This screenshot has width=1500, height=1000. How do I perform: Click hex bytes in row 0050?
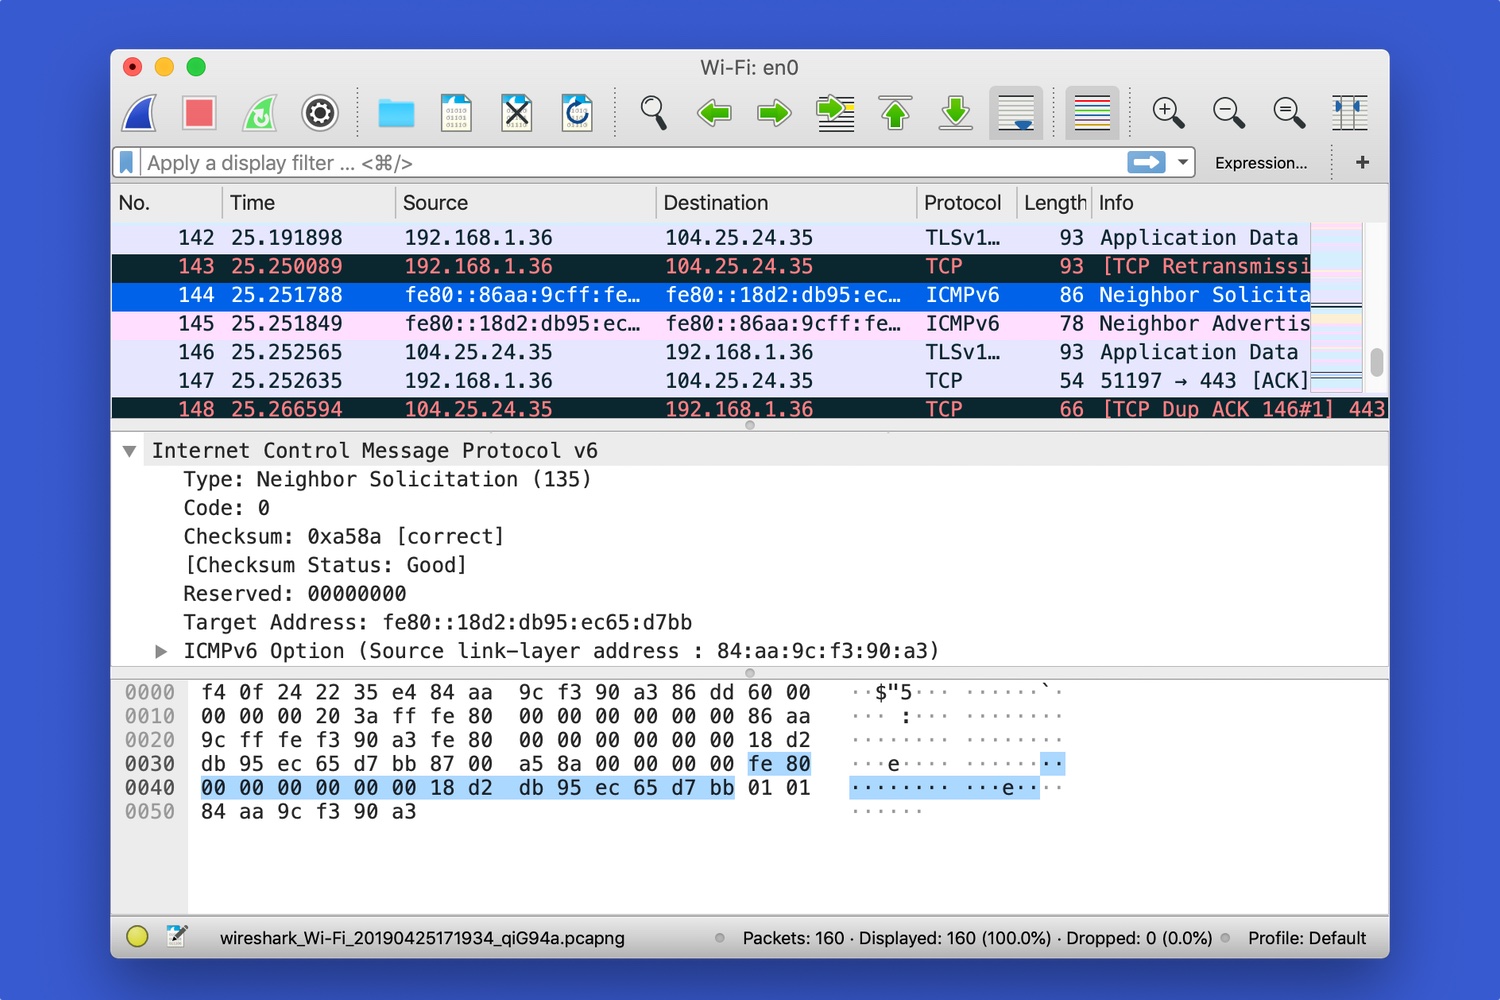pyautogui.click(x=308, y=812)
